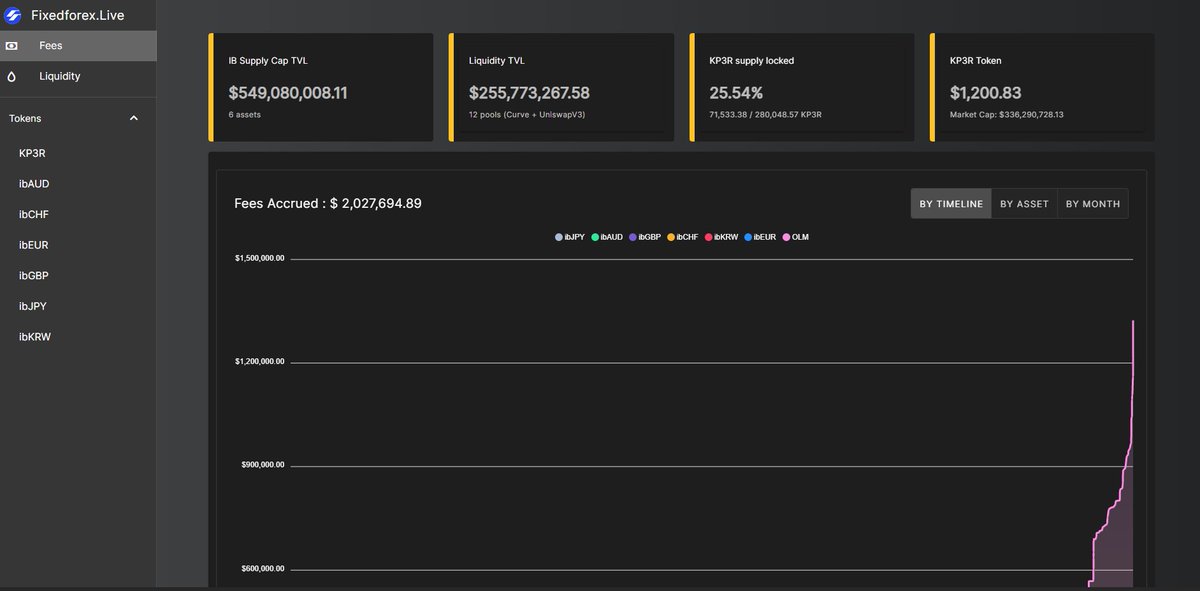Open the Liquidity page
1200x591 pixels.
click(x=78, y=76)
